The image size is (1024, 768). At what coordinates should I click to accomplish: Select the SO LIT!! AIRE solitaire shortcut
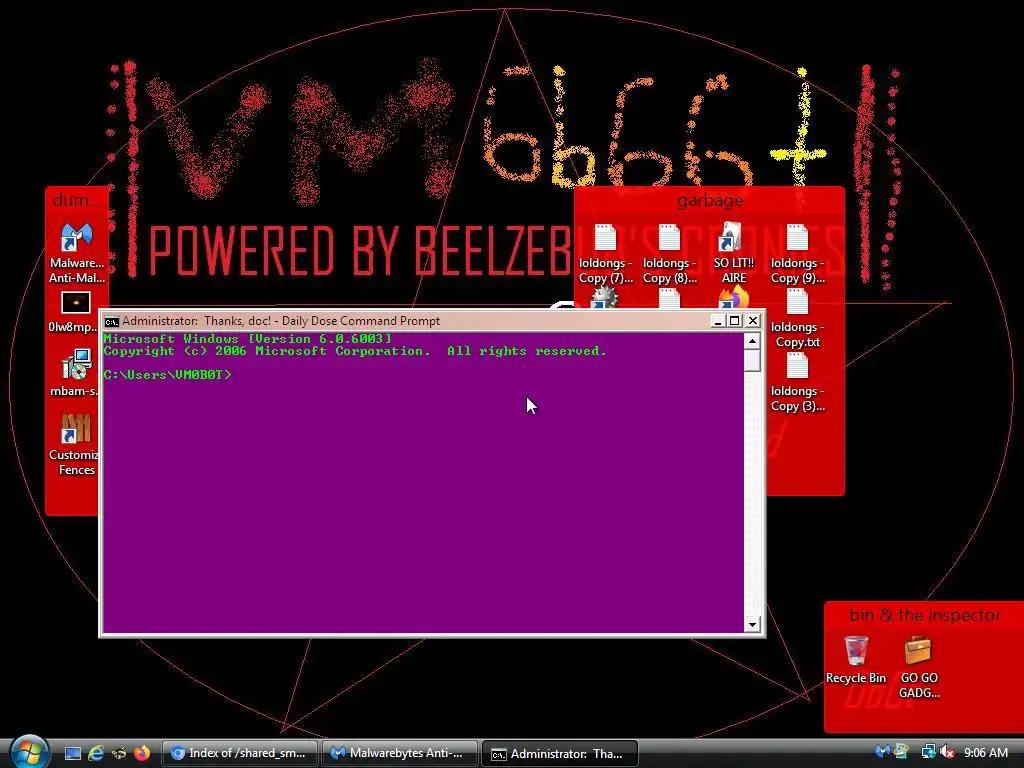[733, 253]
